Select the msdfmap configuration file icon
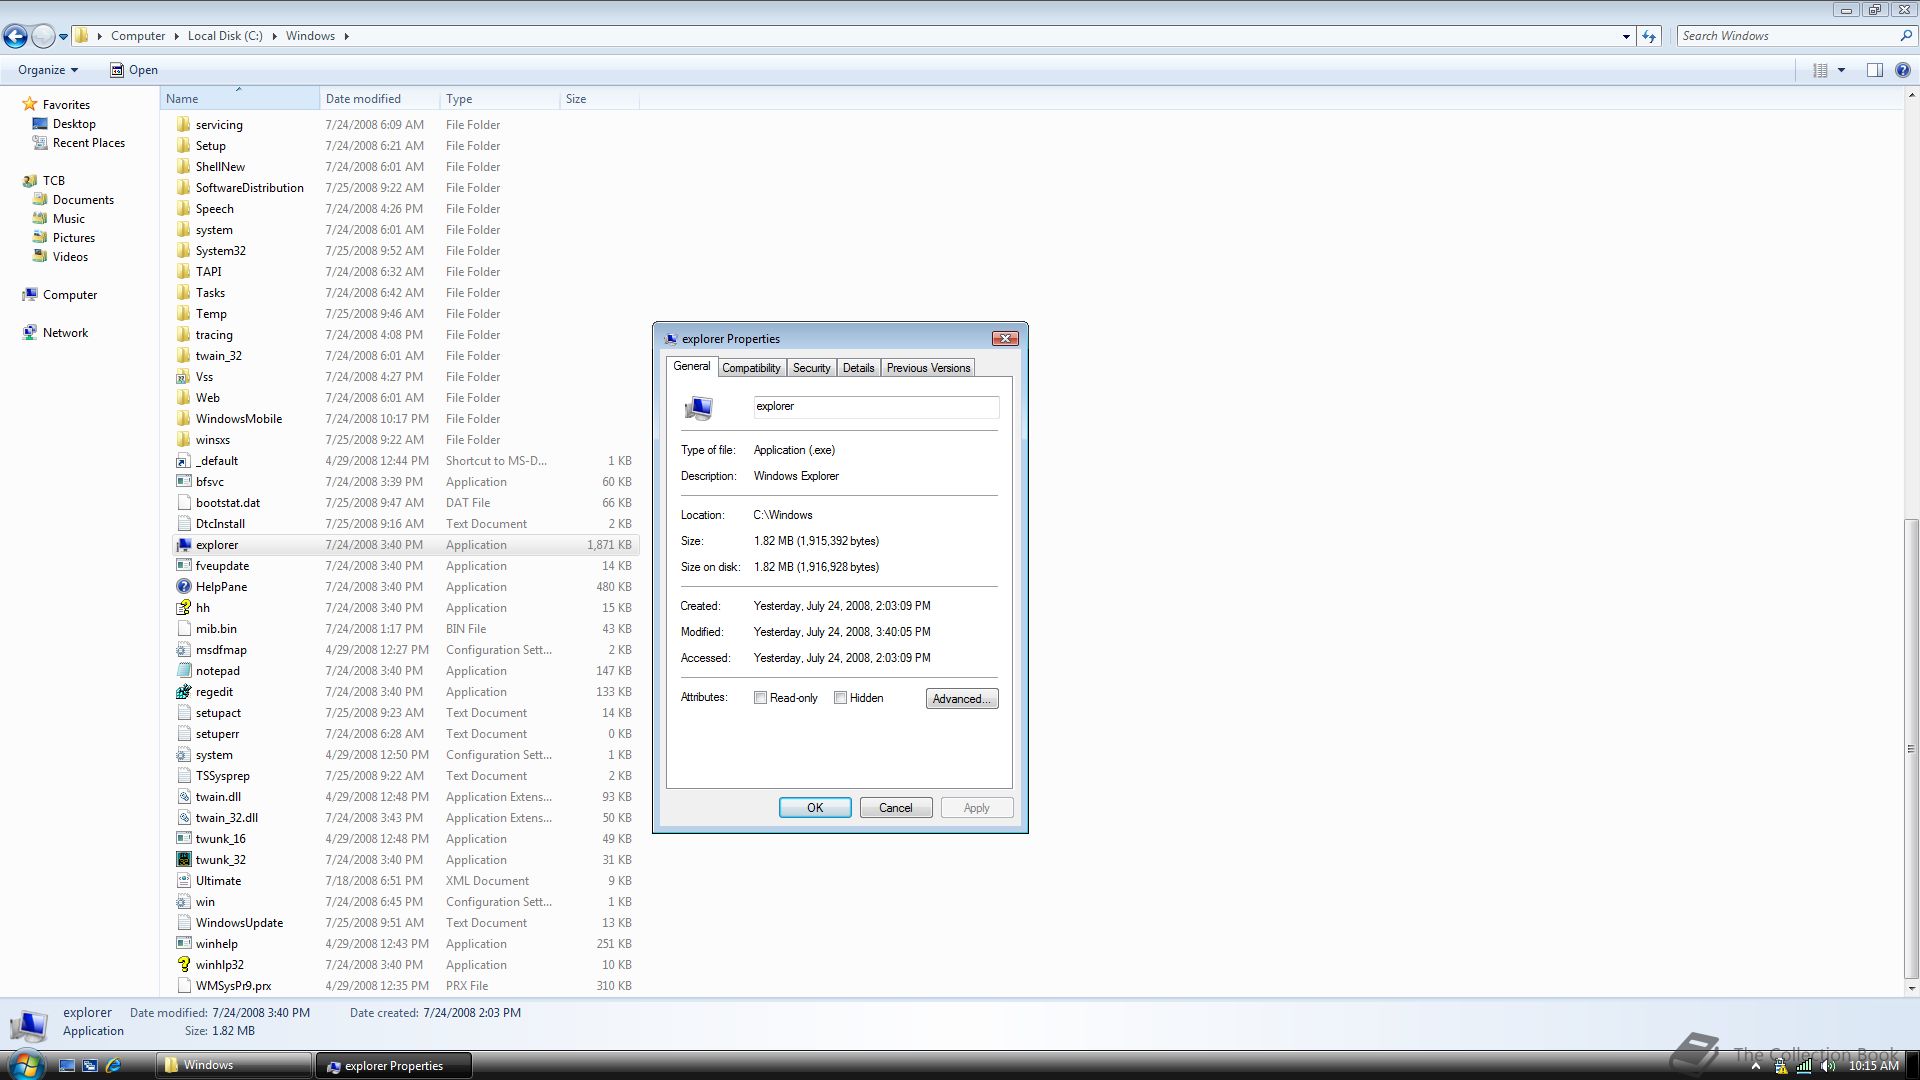The height and width of the screenshot is (1080, 1920). tap(183, 650)
